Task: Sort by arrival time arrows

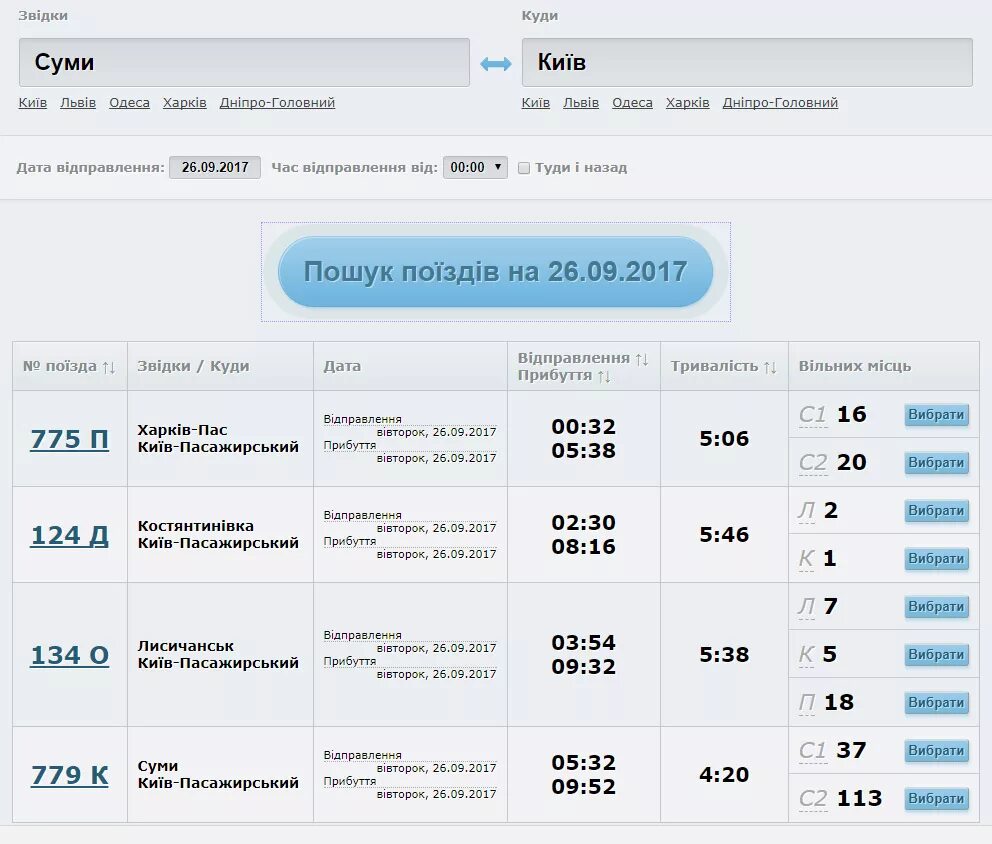Action: pyautogui.click(x=604, y=376)
